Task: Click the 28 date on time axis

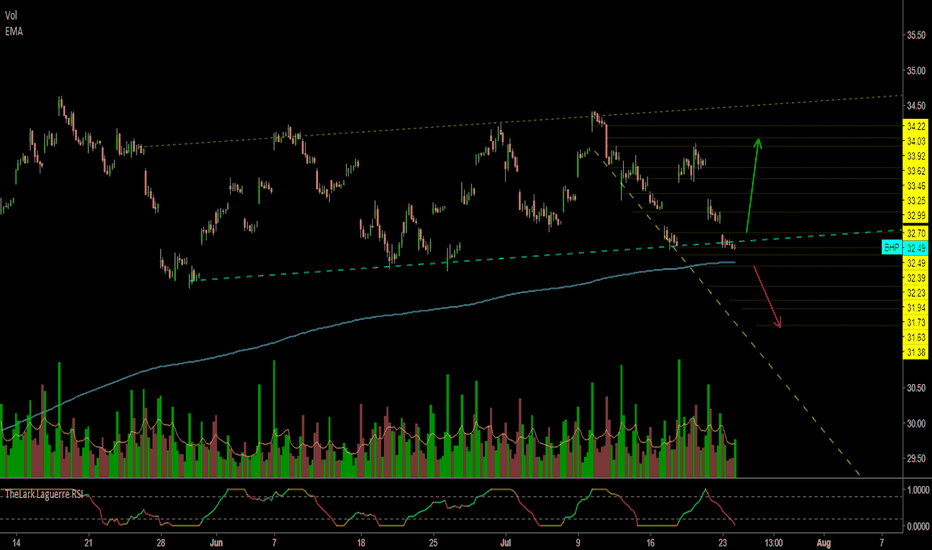Action: point(161,542)
